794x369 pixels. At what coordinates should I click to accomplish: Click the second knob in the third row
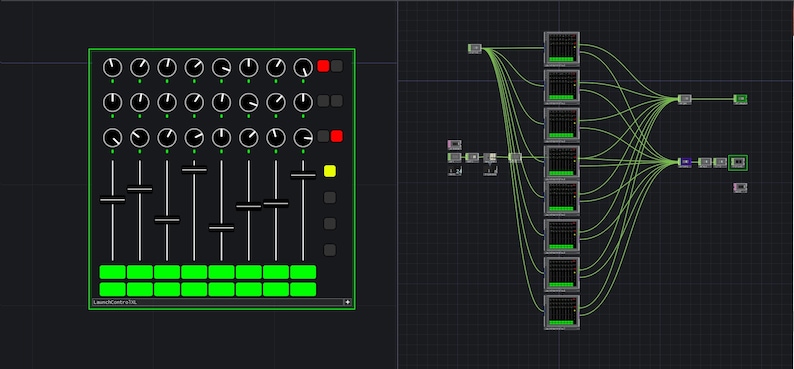click(x=140, y=137)
